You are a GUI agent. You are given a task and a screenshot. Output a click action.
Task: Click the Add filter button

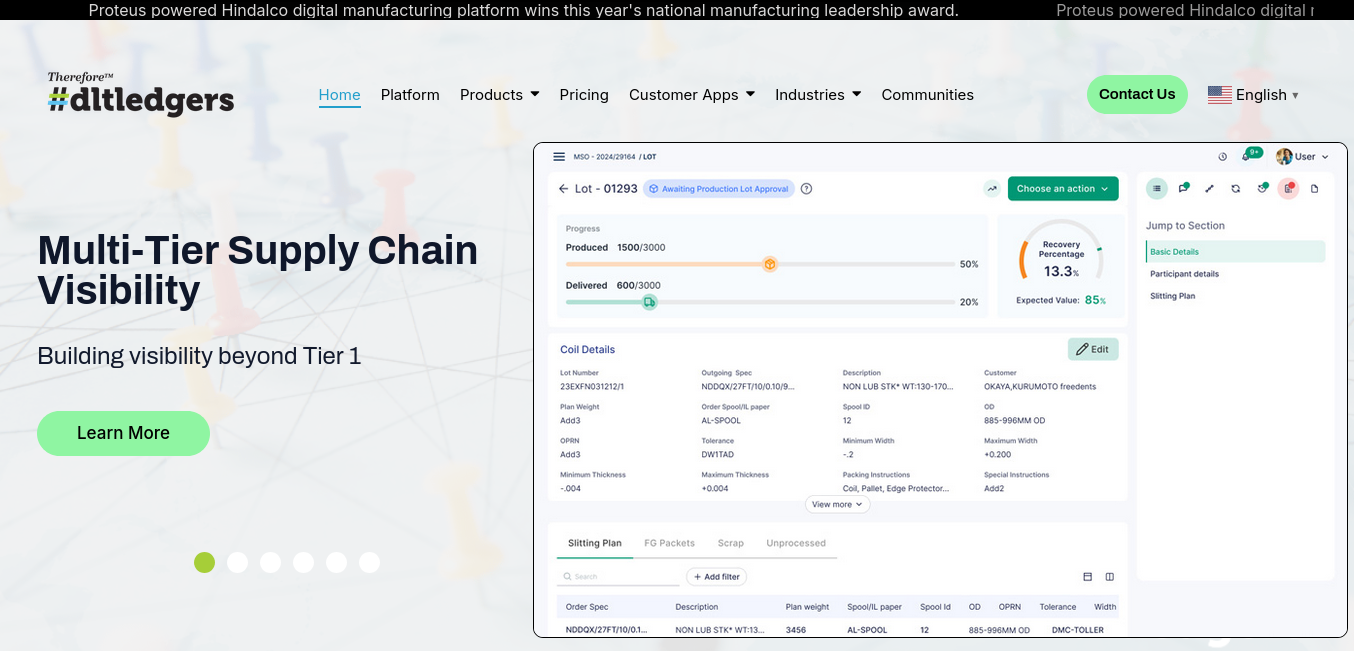(716, 577)
